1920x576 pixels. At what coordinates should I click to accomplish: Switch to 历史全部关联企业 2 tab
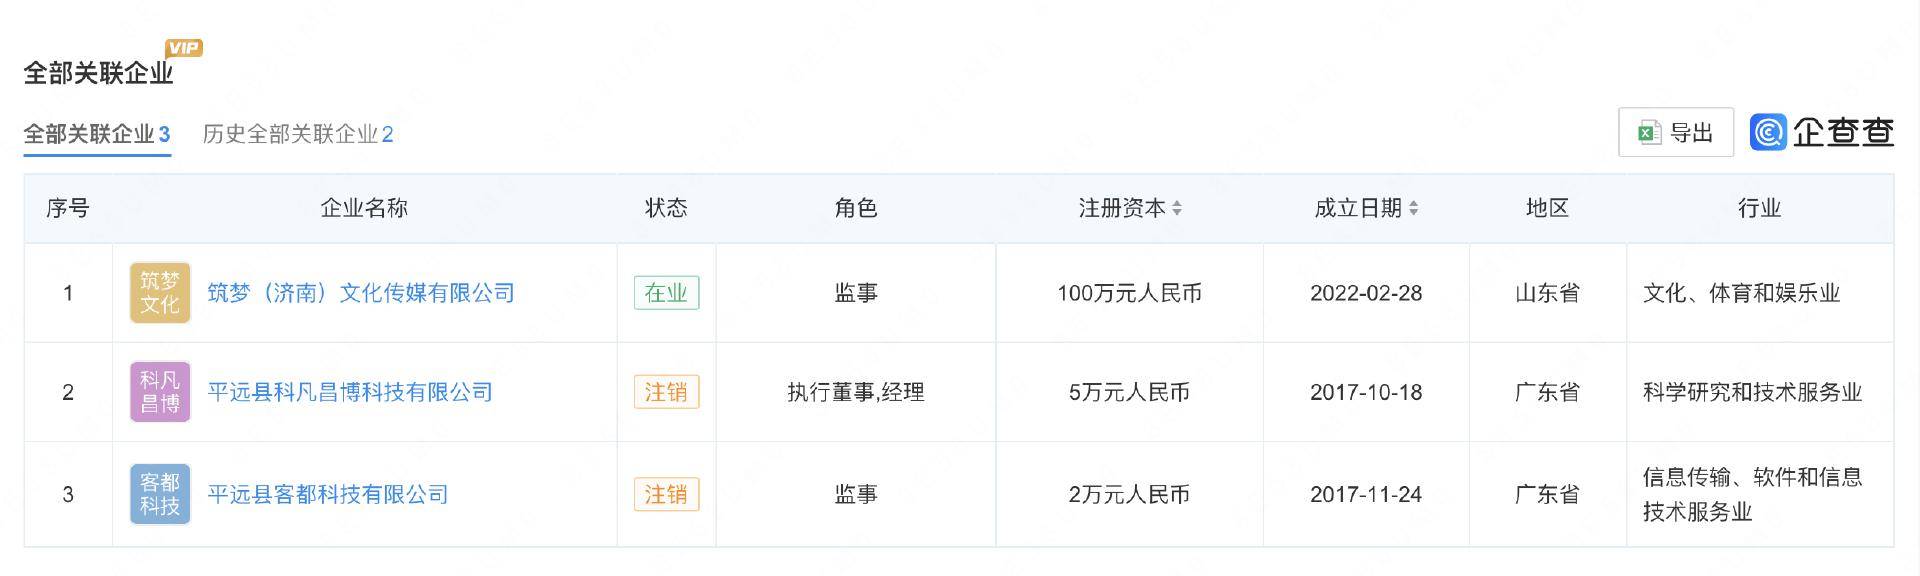[x=298, y=134]
